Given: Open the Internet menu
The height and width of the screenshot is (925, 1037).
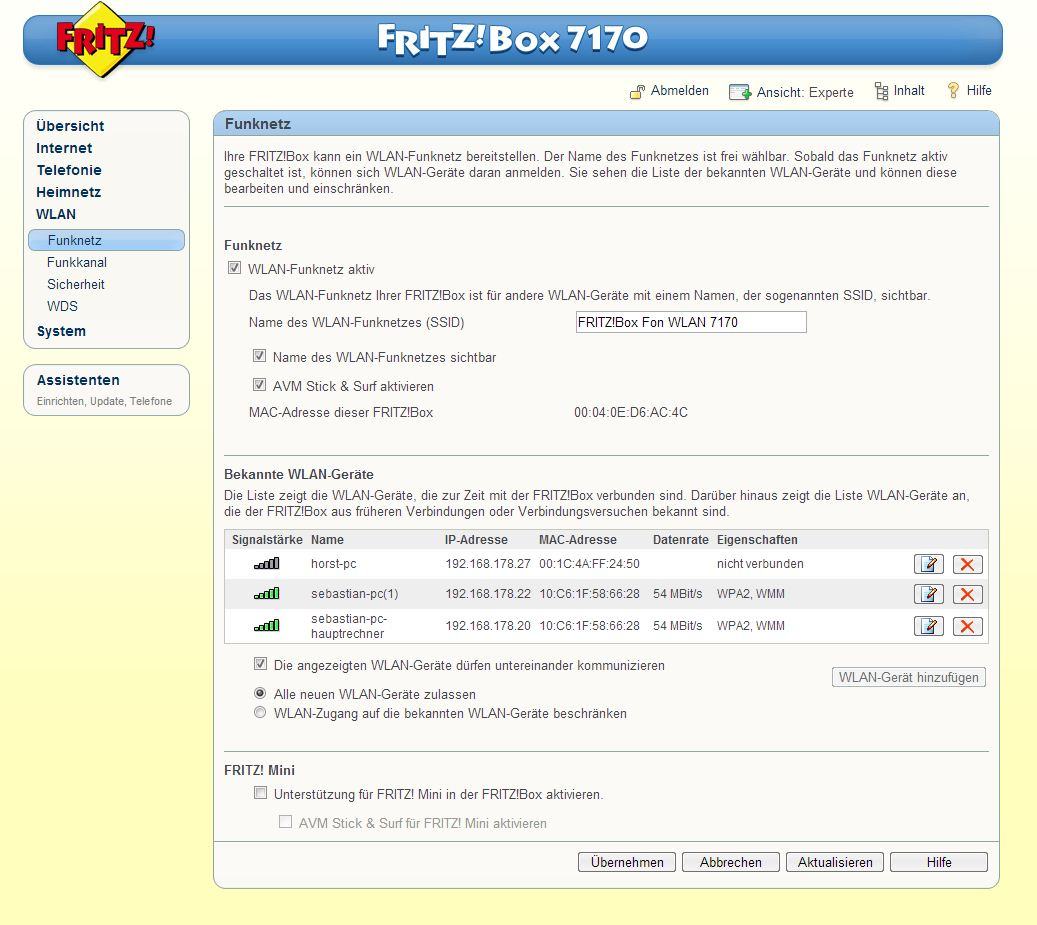Looking at the screenshot, I should [x=64, y=148].
